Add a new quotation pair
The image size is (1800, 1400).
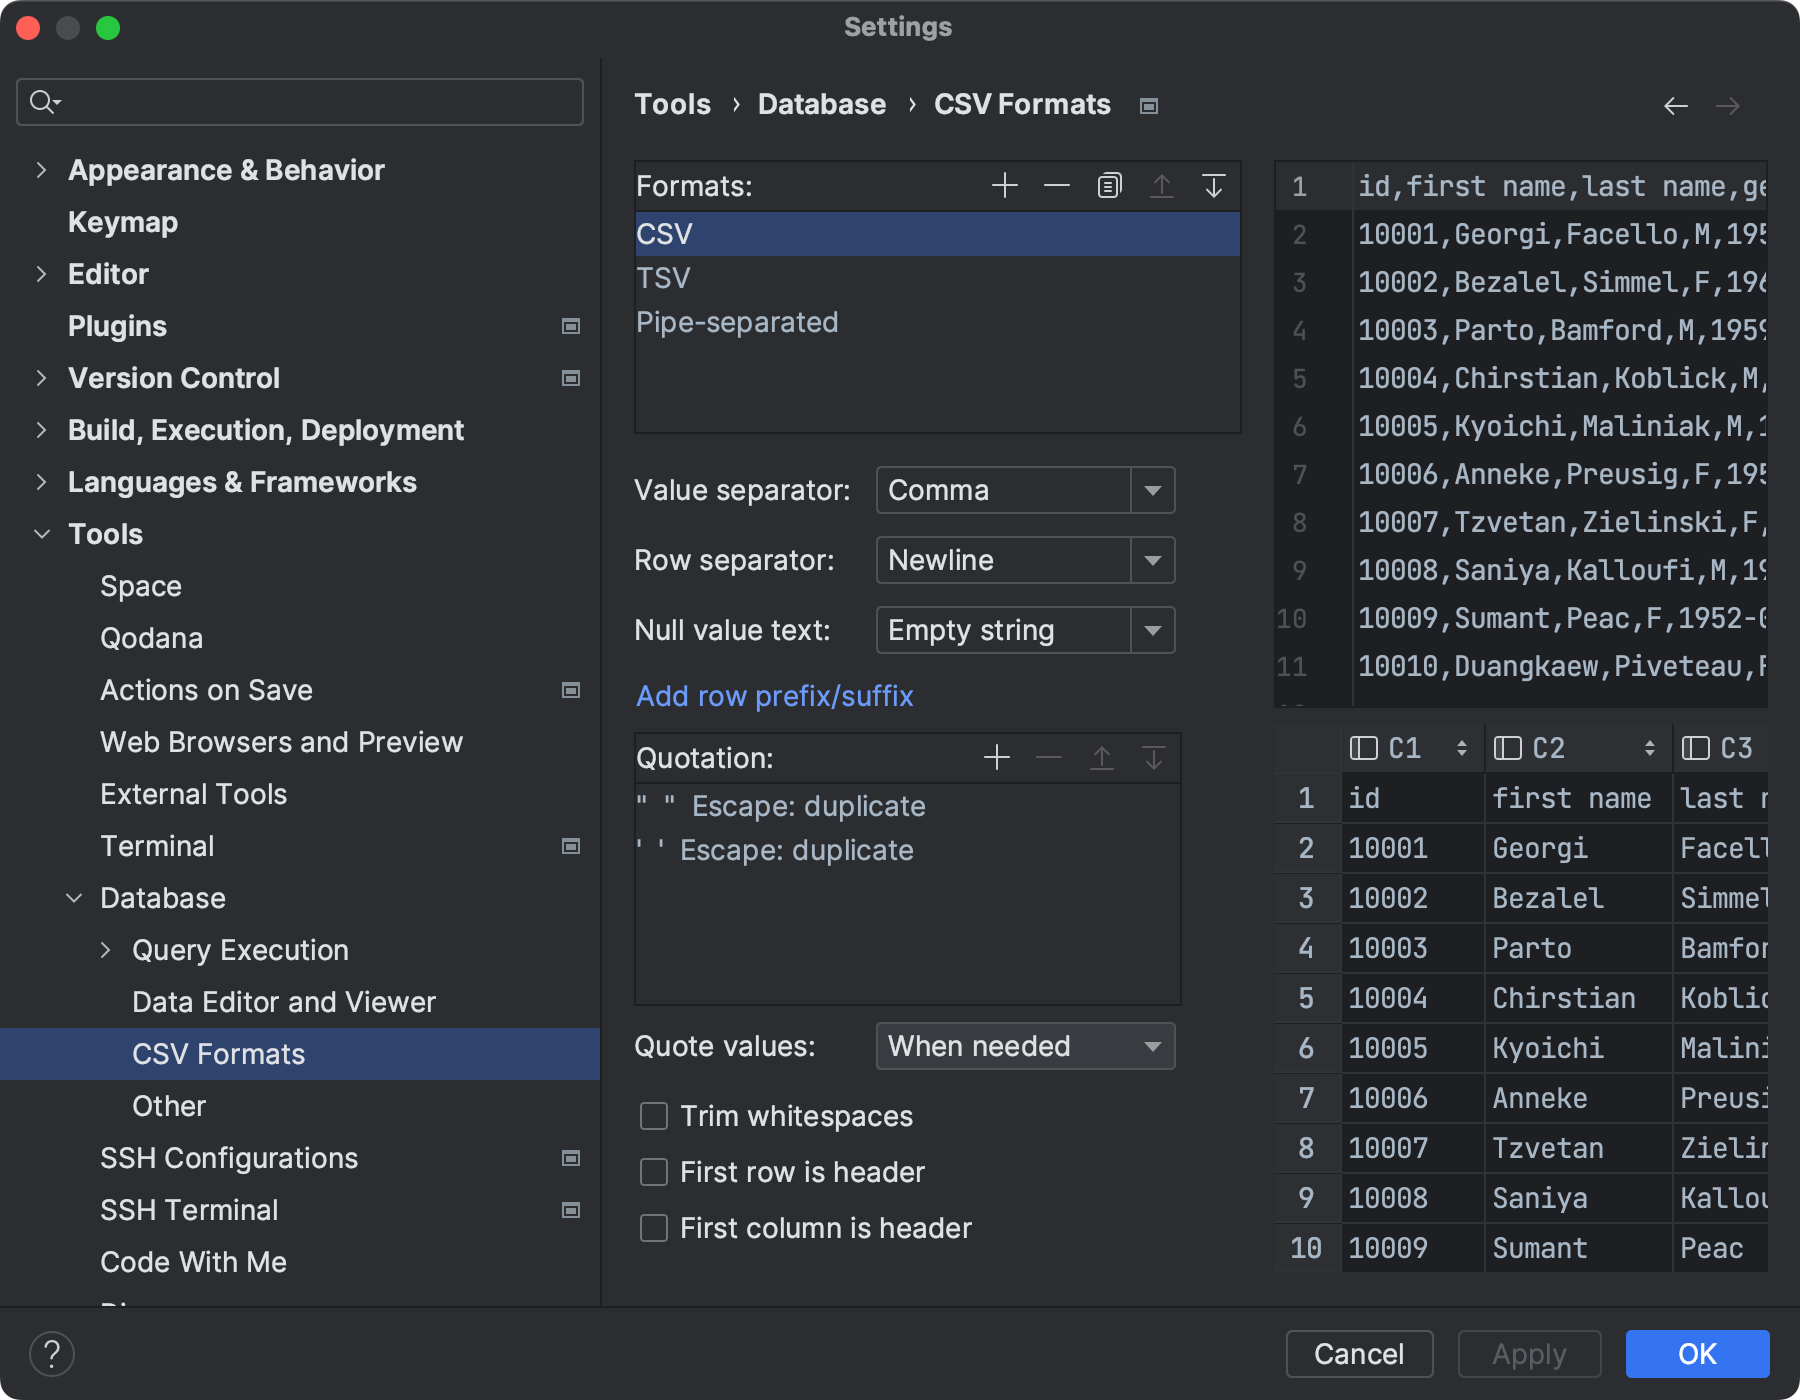pos(996,757)
